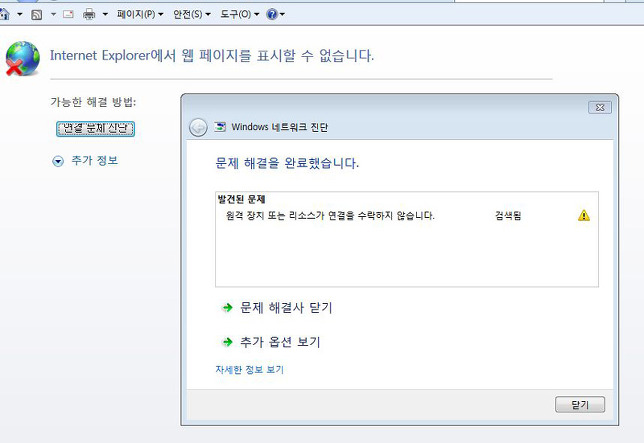This screenshot has height=443, width=644.
Task: Choose 추가 옵션 보기 option
Action: (x=271, y=342)
